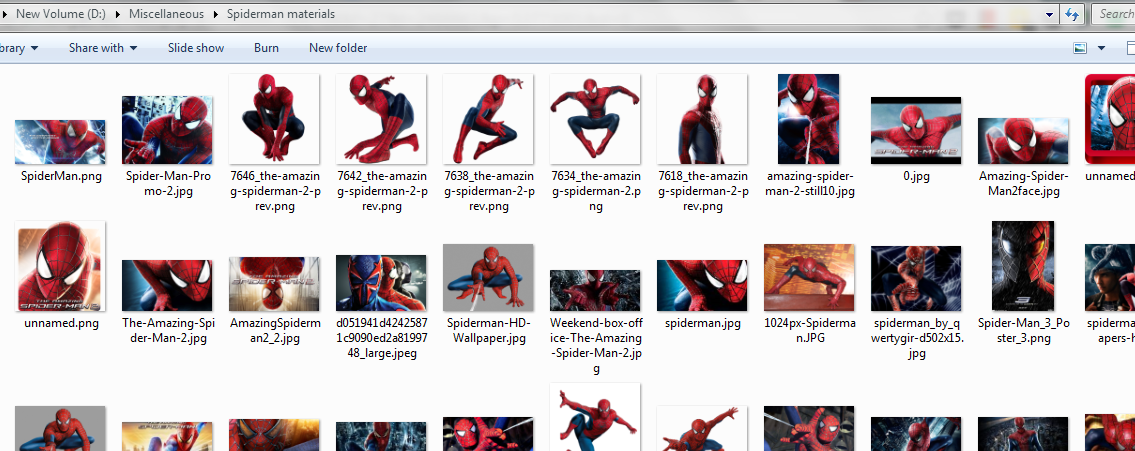Select the spiderman.jpg thumbnail
Screen dimensions: 1135x451
pyautogui.click(x=702, y=286)
